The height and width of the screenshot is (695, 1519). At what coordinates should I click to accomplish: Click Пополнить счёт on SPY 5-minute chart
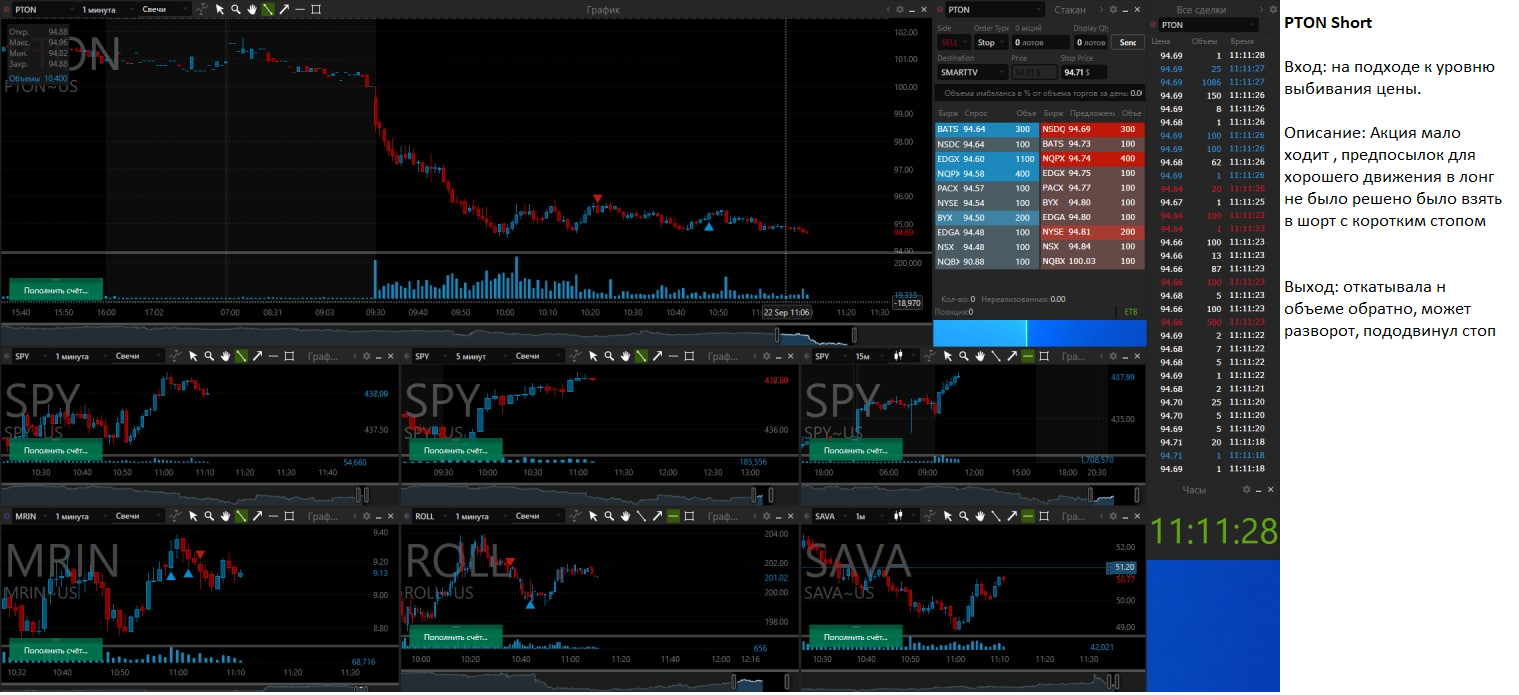456,450
